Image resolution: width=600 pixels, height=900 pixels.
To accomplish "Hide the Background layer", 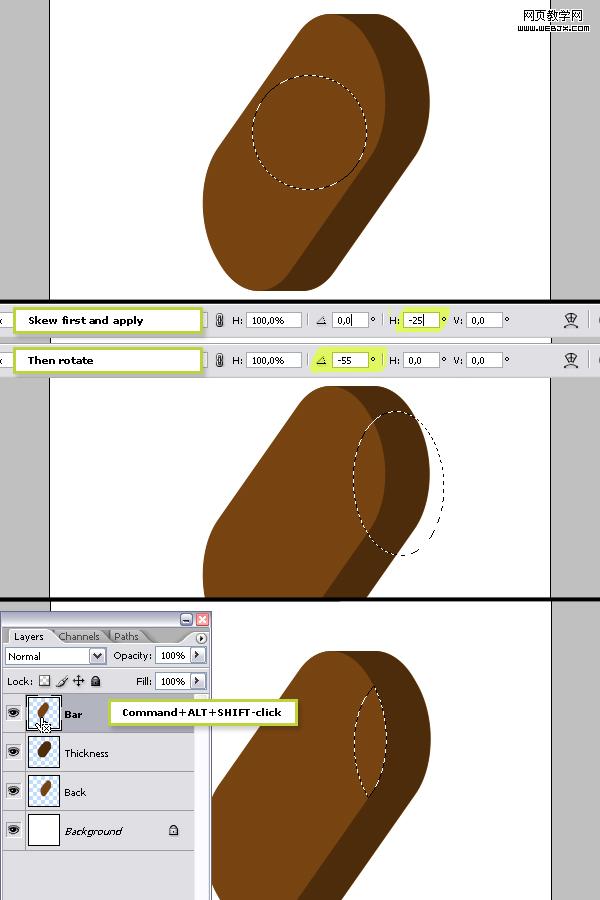I will [x=13, y=830].
